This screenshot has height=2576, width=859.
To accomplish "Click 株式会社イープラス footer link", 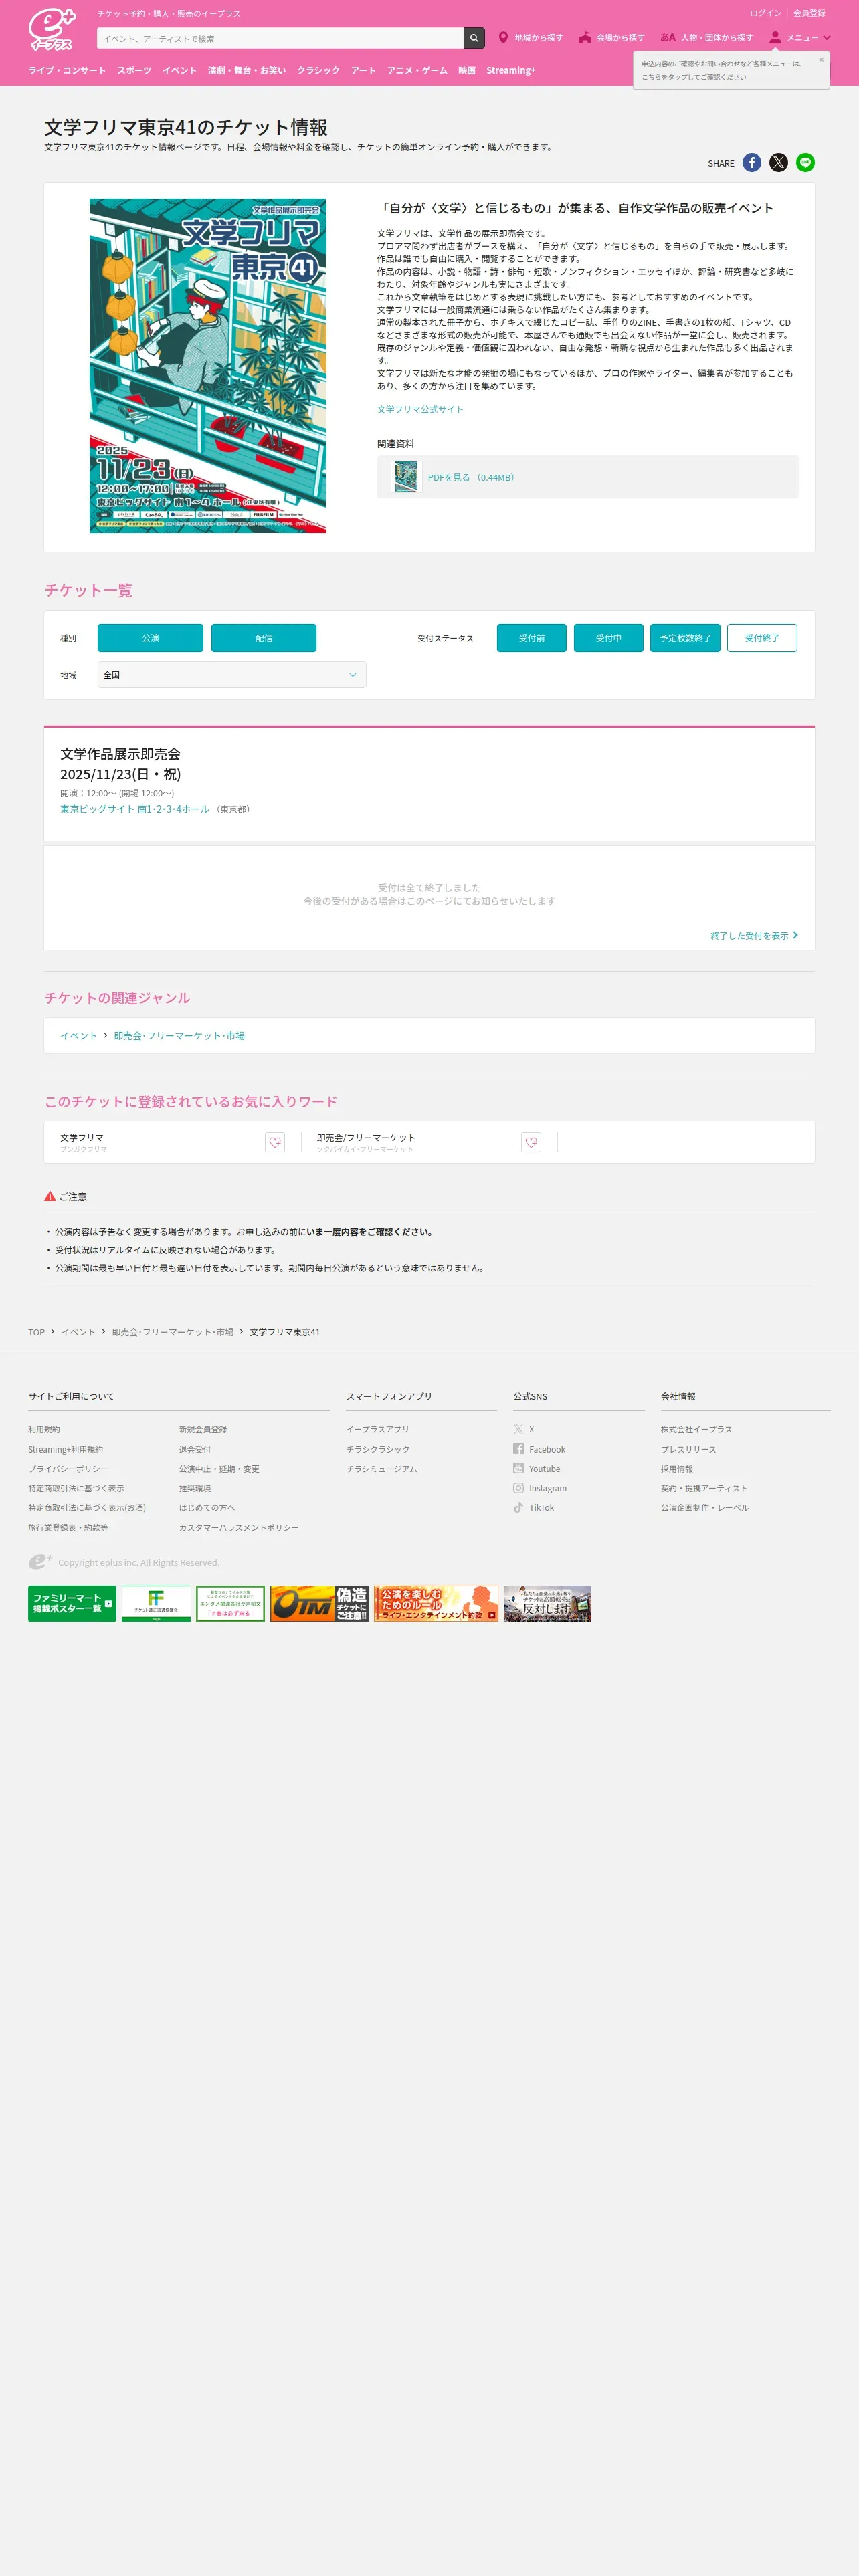I will (696, 1429).
